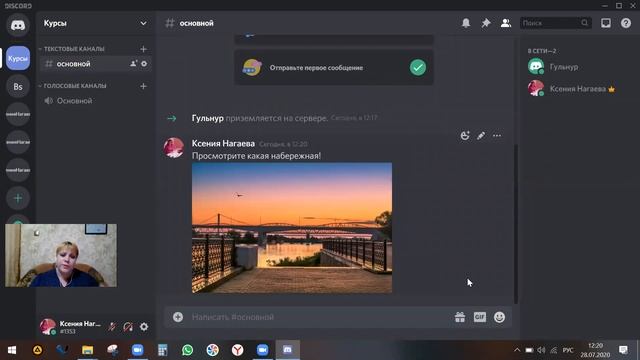The height and width of the screenshot is (360, 640).
Task: Click own avatar in user panel
Action: pyautogui.click(x=48, y=327)
